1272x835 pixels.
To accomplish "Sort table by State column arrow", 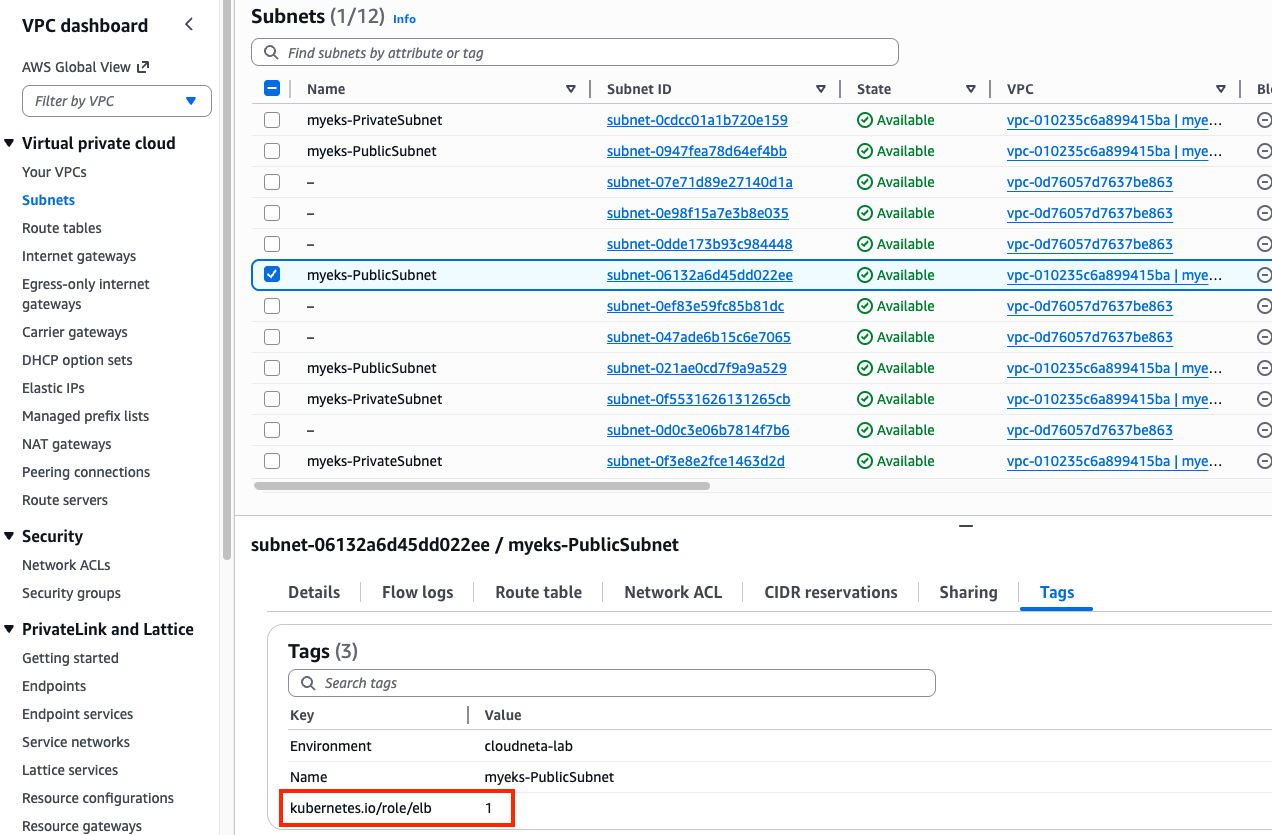I will coord(970,89).
